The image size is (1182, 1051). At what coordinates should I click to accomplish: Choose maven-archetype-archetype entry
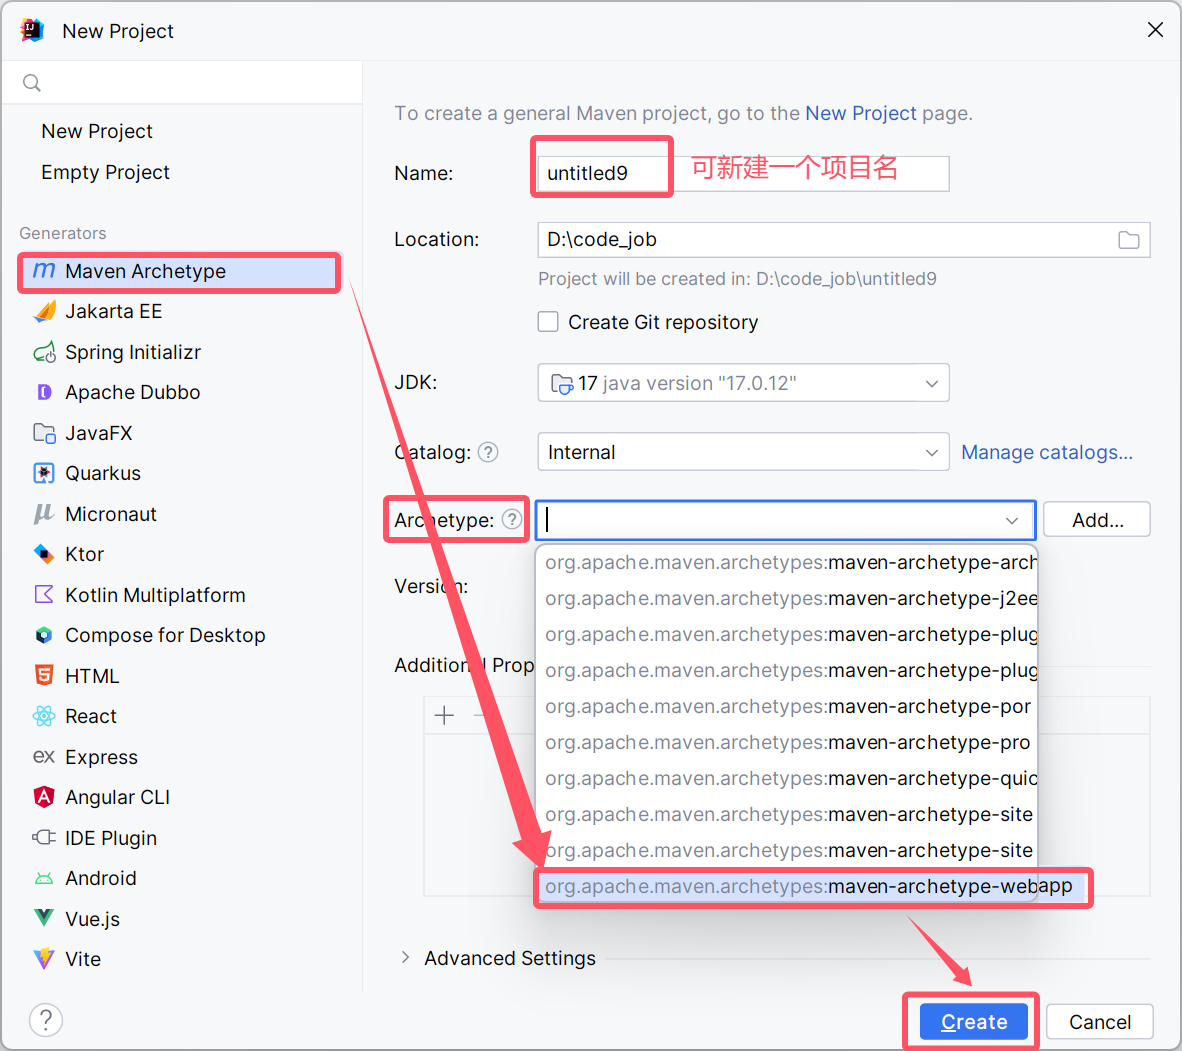click(786, 562)
